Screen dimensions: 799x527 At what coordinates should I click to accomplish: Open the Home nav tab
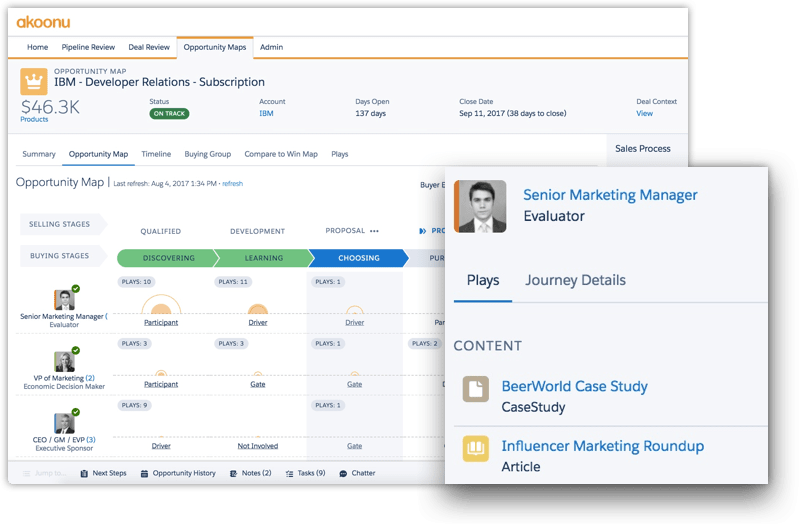point(38,47)
